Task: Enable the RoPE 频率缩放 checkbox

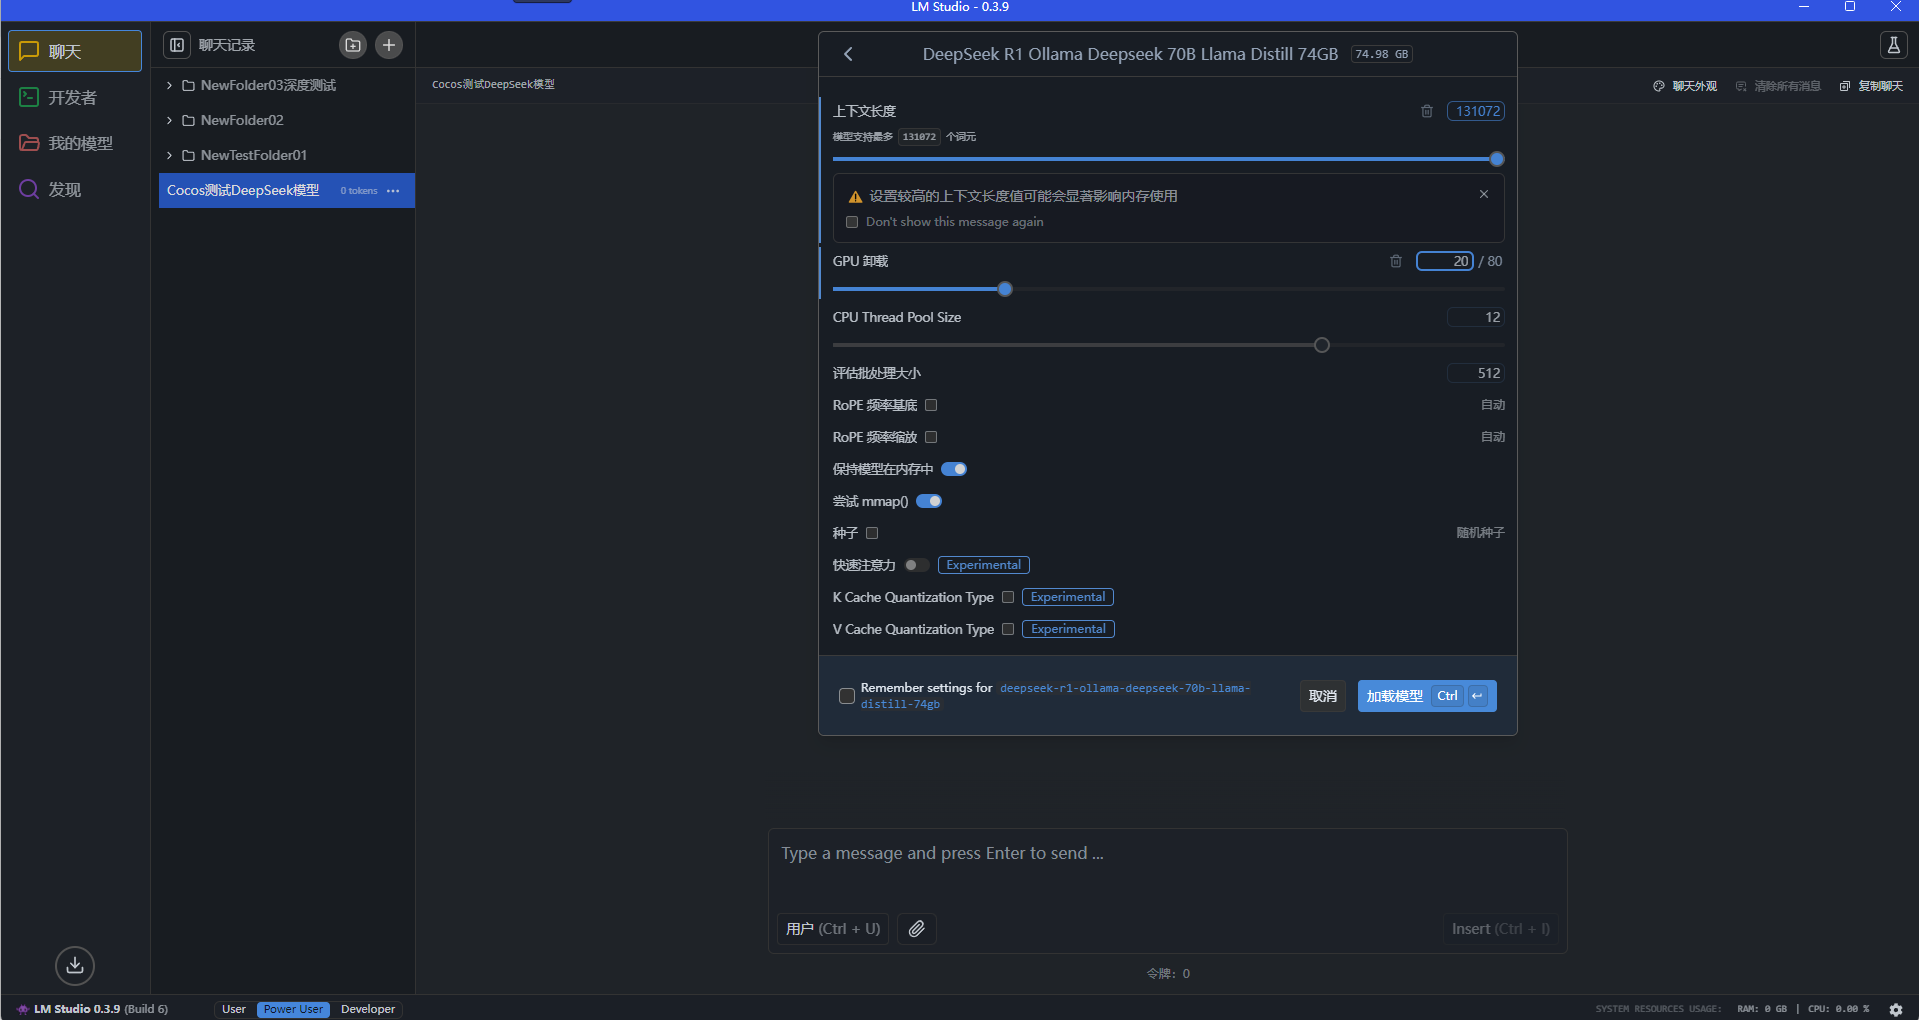Action: point(931,437)
